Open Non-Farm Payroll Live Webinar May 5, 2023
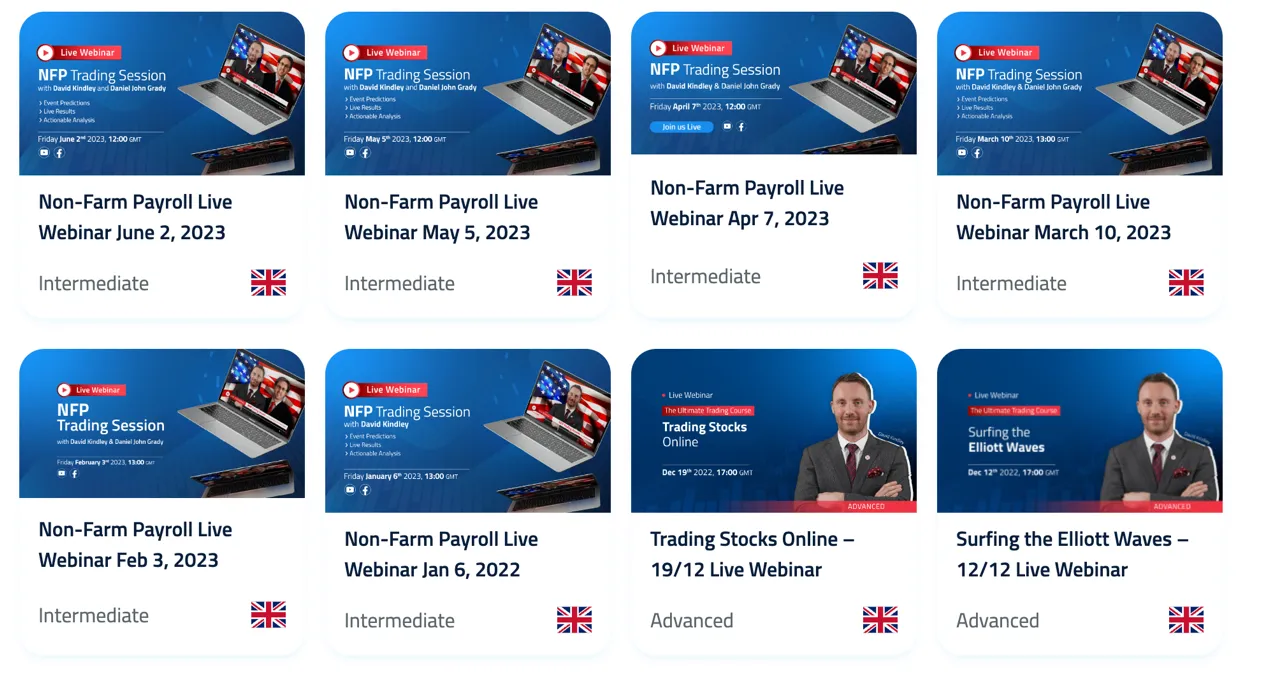This screenshot has height=685, width=1270. coord(441,217)
